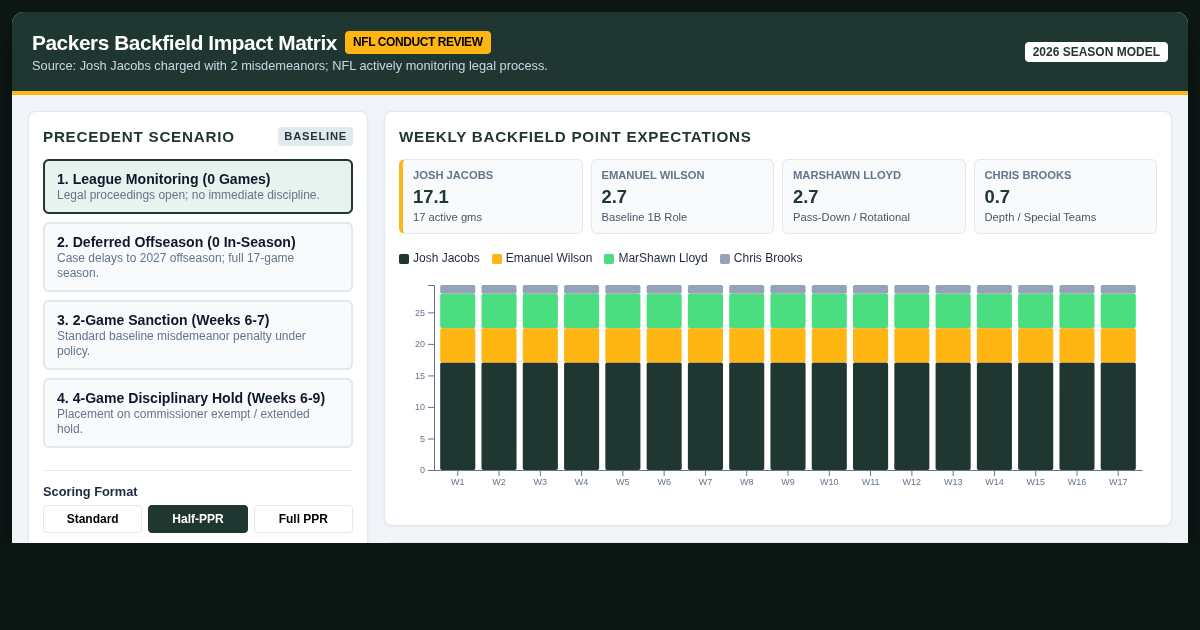Click the W15 stacked bar
The width and height of the screenshot is (1200, 630).
click(1035, 378)
